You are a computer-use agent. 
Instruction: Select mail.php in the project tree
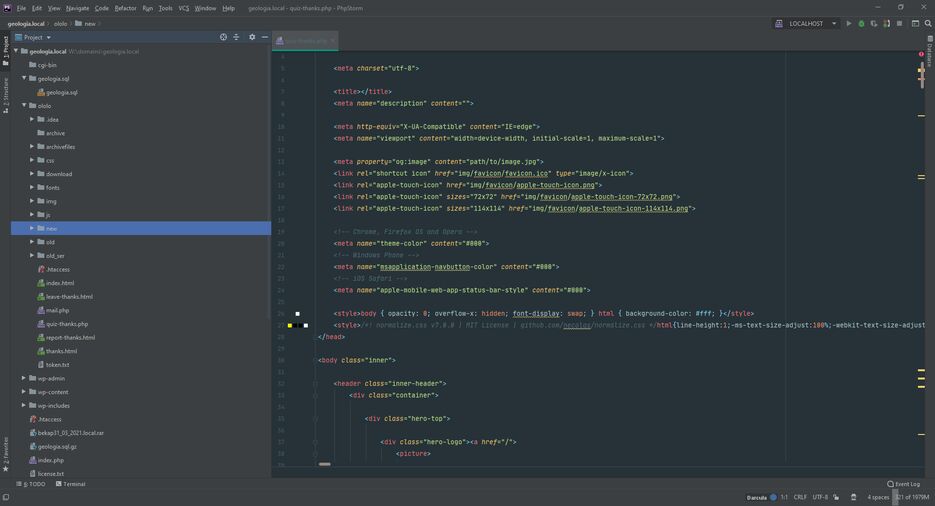[x=57, y=311]
